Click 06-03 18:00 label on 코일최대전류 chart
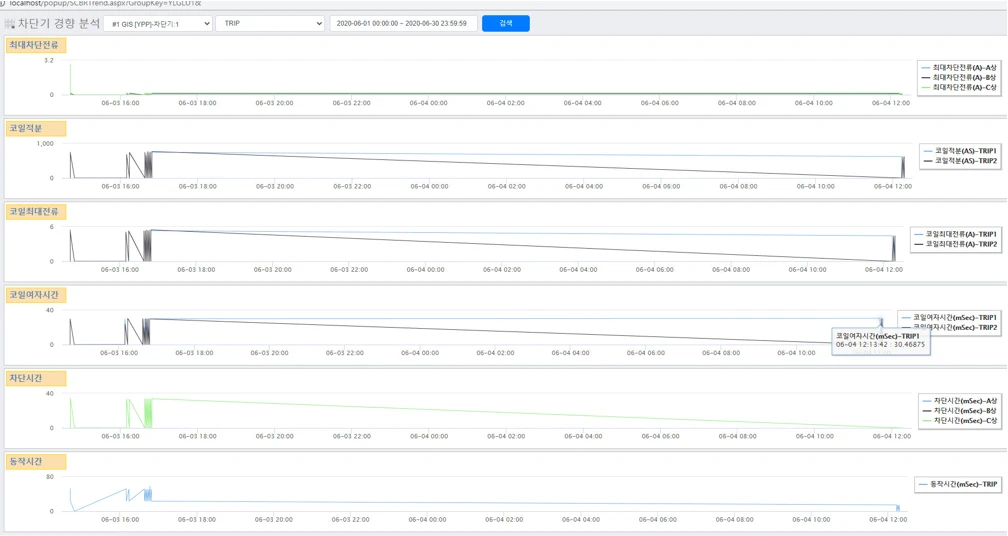Screen dimensions: 1008x536 [196, 270]
